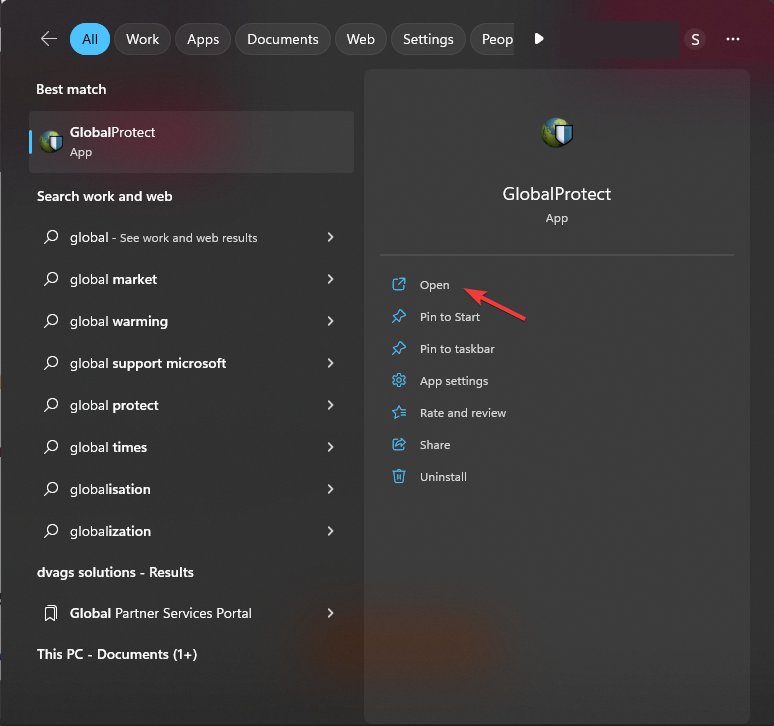Click 'See work and web results' text
The image size is (774, 726).
[x=189, y=238]
